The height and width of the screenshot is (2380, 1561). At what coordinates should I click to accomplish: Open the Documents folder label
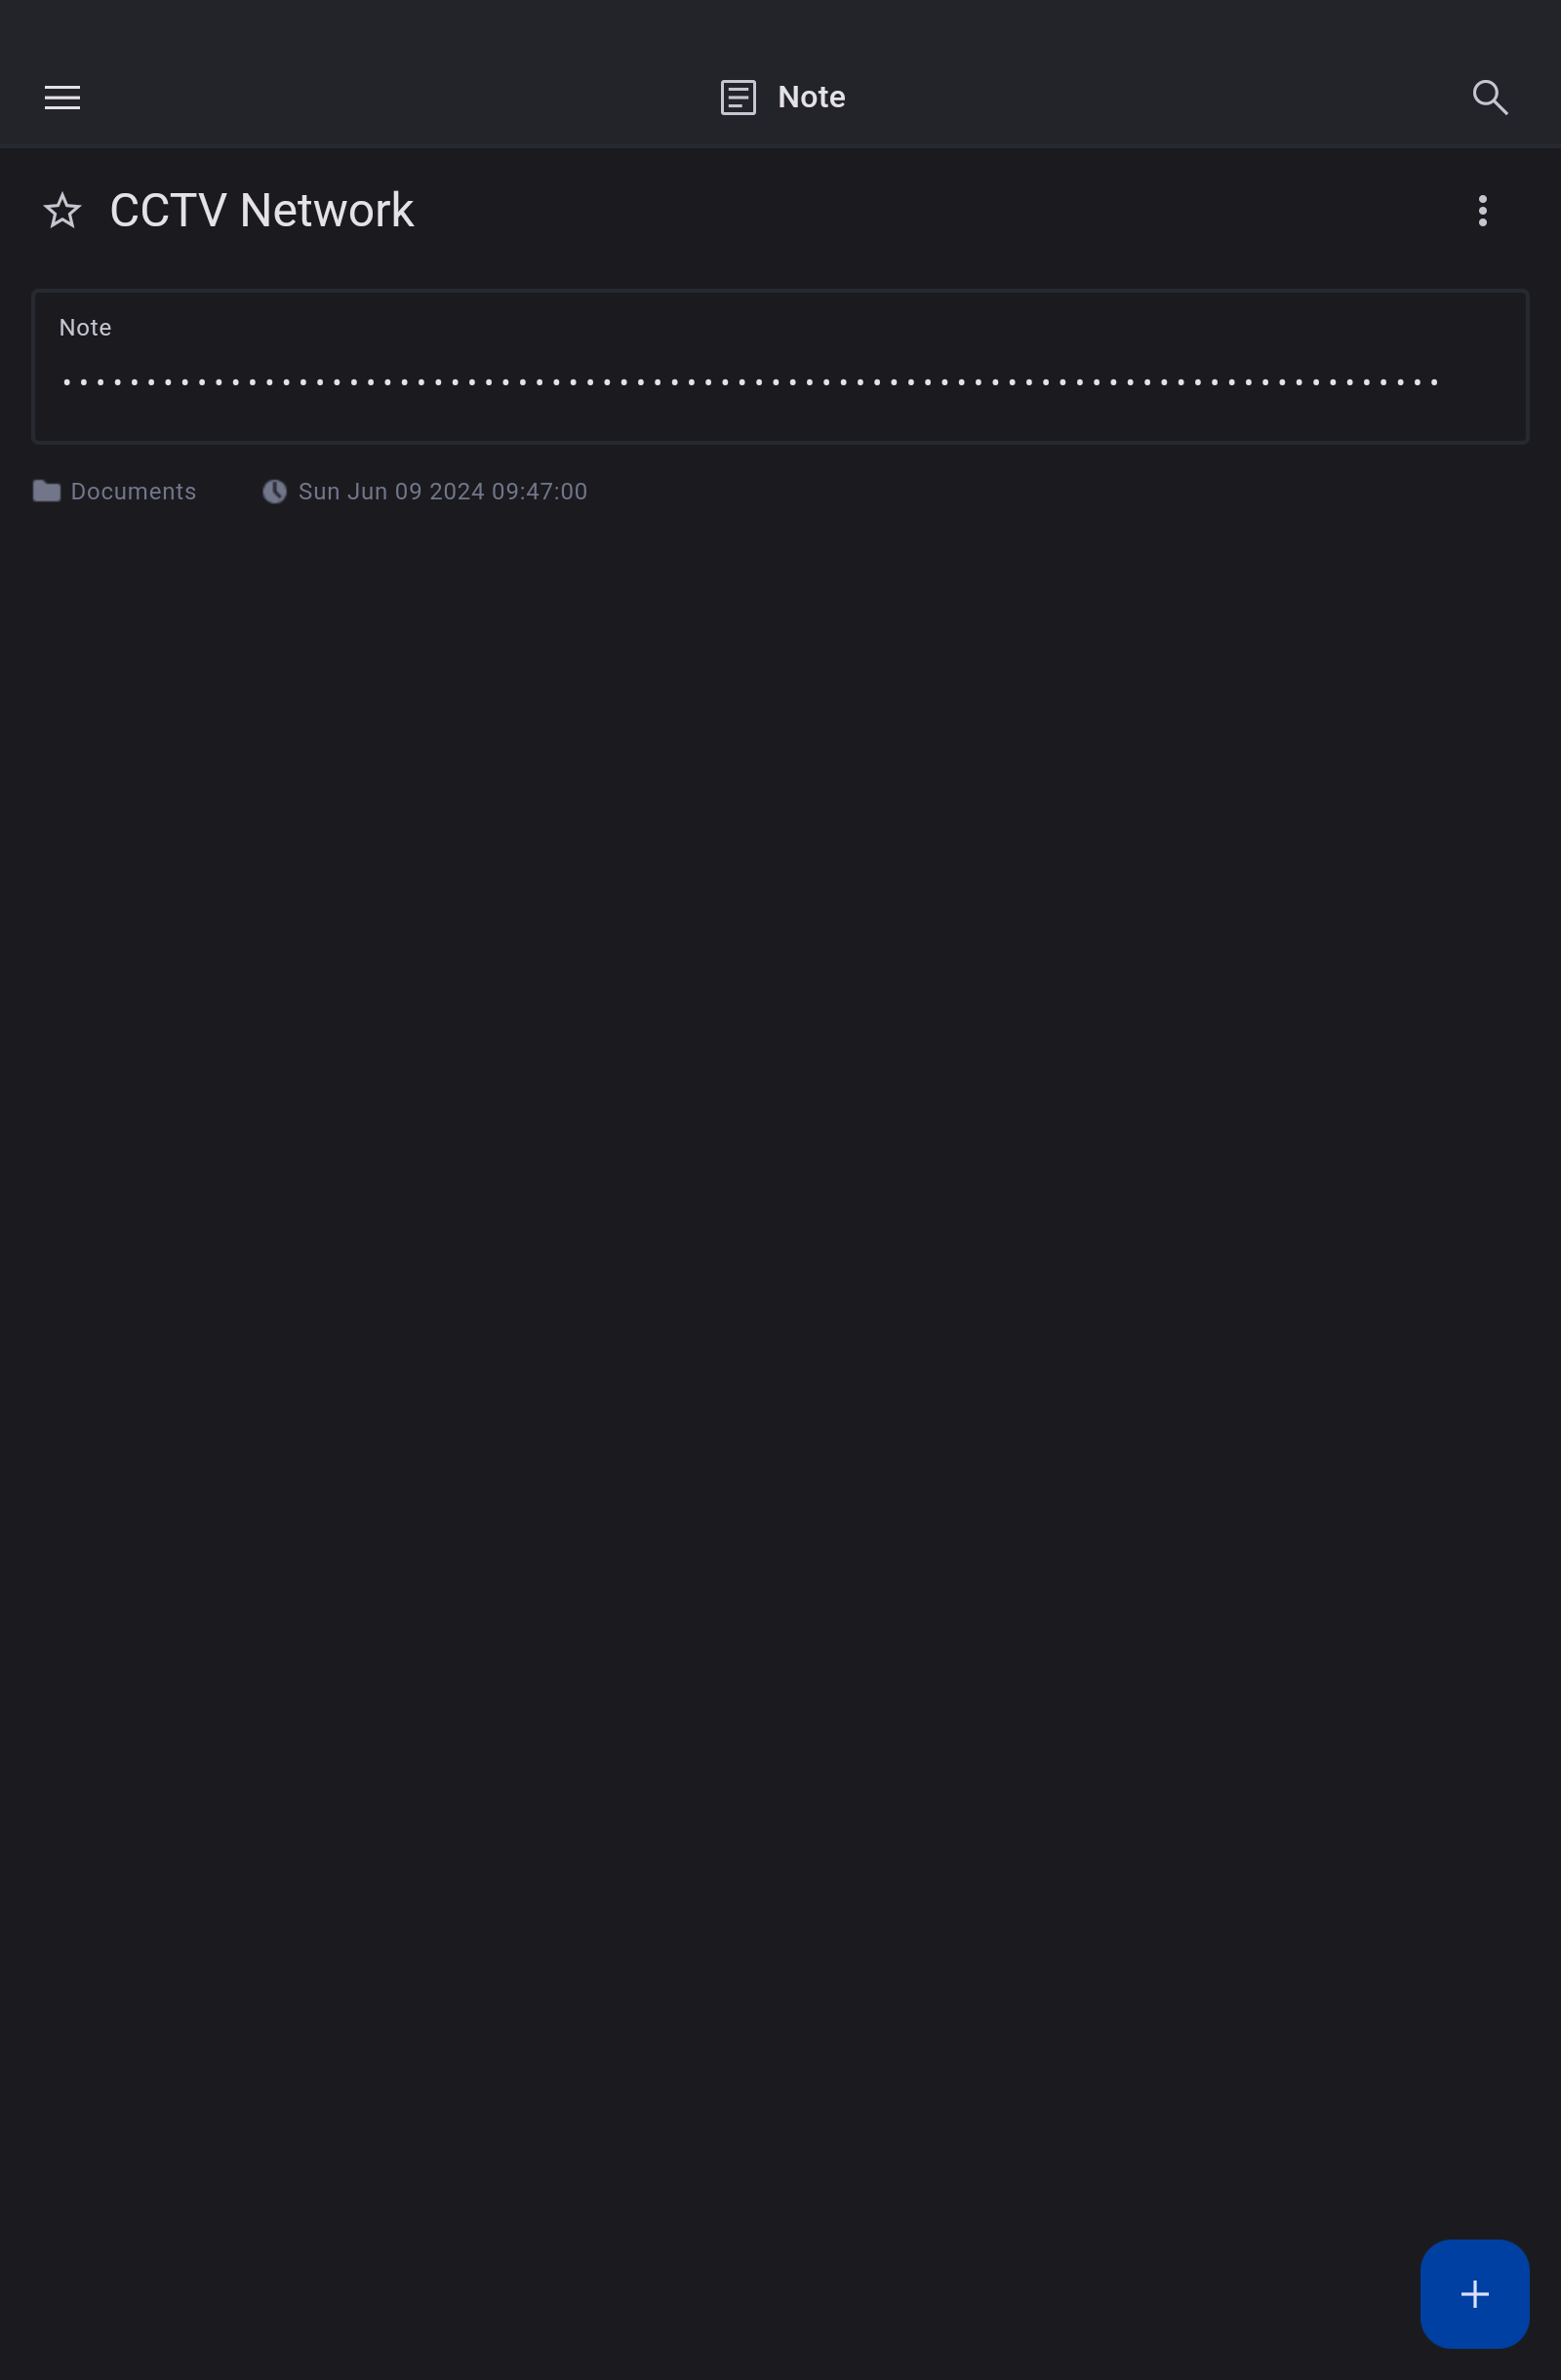pyautogui.click(x=133, y=491)
